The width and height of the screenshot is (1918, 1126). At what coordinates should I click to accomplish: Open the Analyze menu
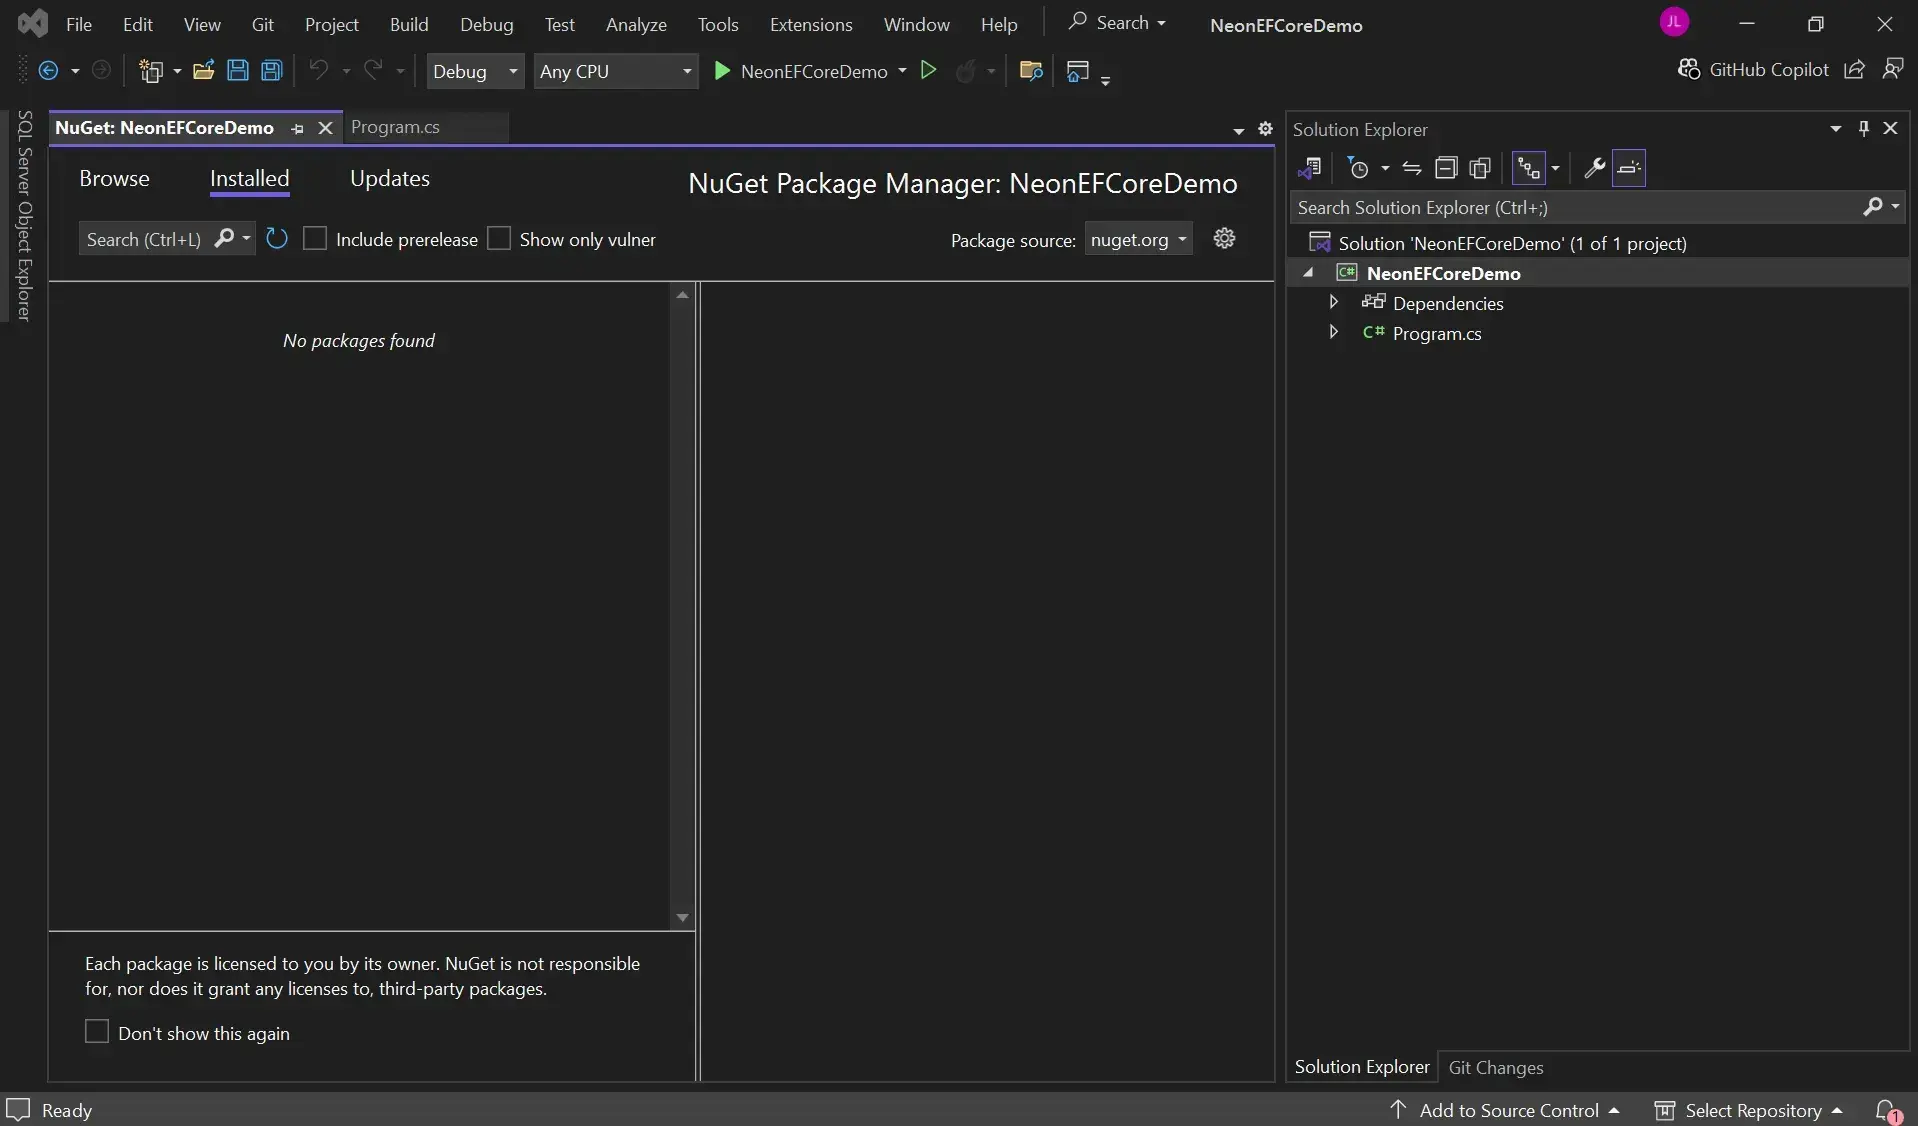click(636, 24)
